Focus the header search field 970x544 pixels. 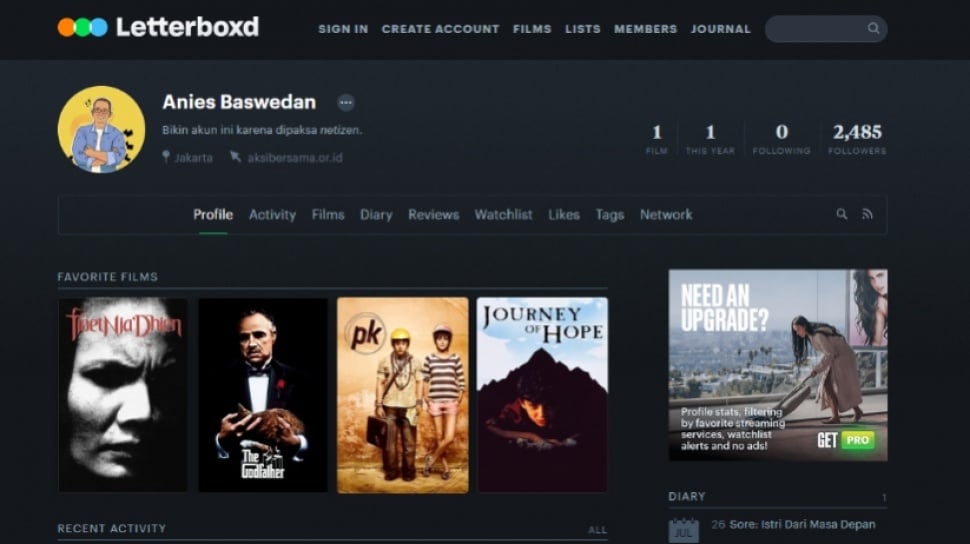[x=826, y=28]
